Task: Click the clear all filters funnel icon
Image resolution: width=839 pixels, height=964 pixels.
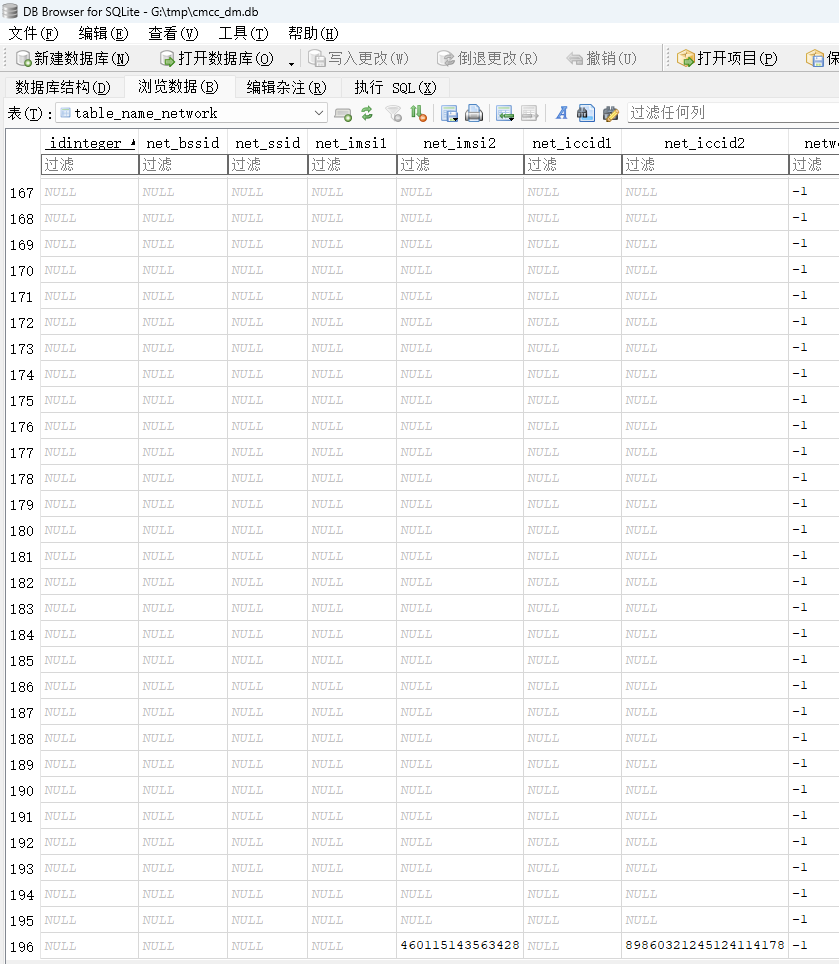Action: click(393, 113)
